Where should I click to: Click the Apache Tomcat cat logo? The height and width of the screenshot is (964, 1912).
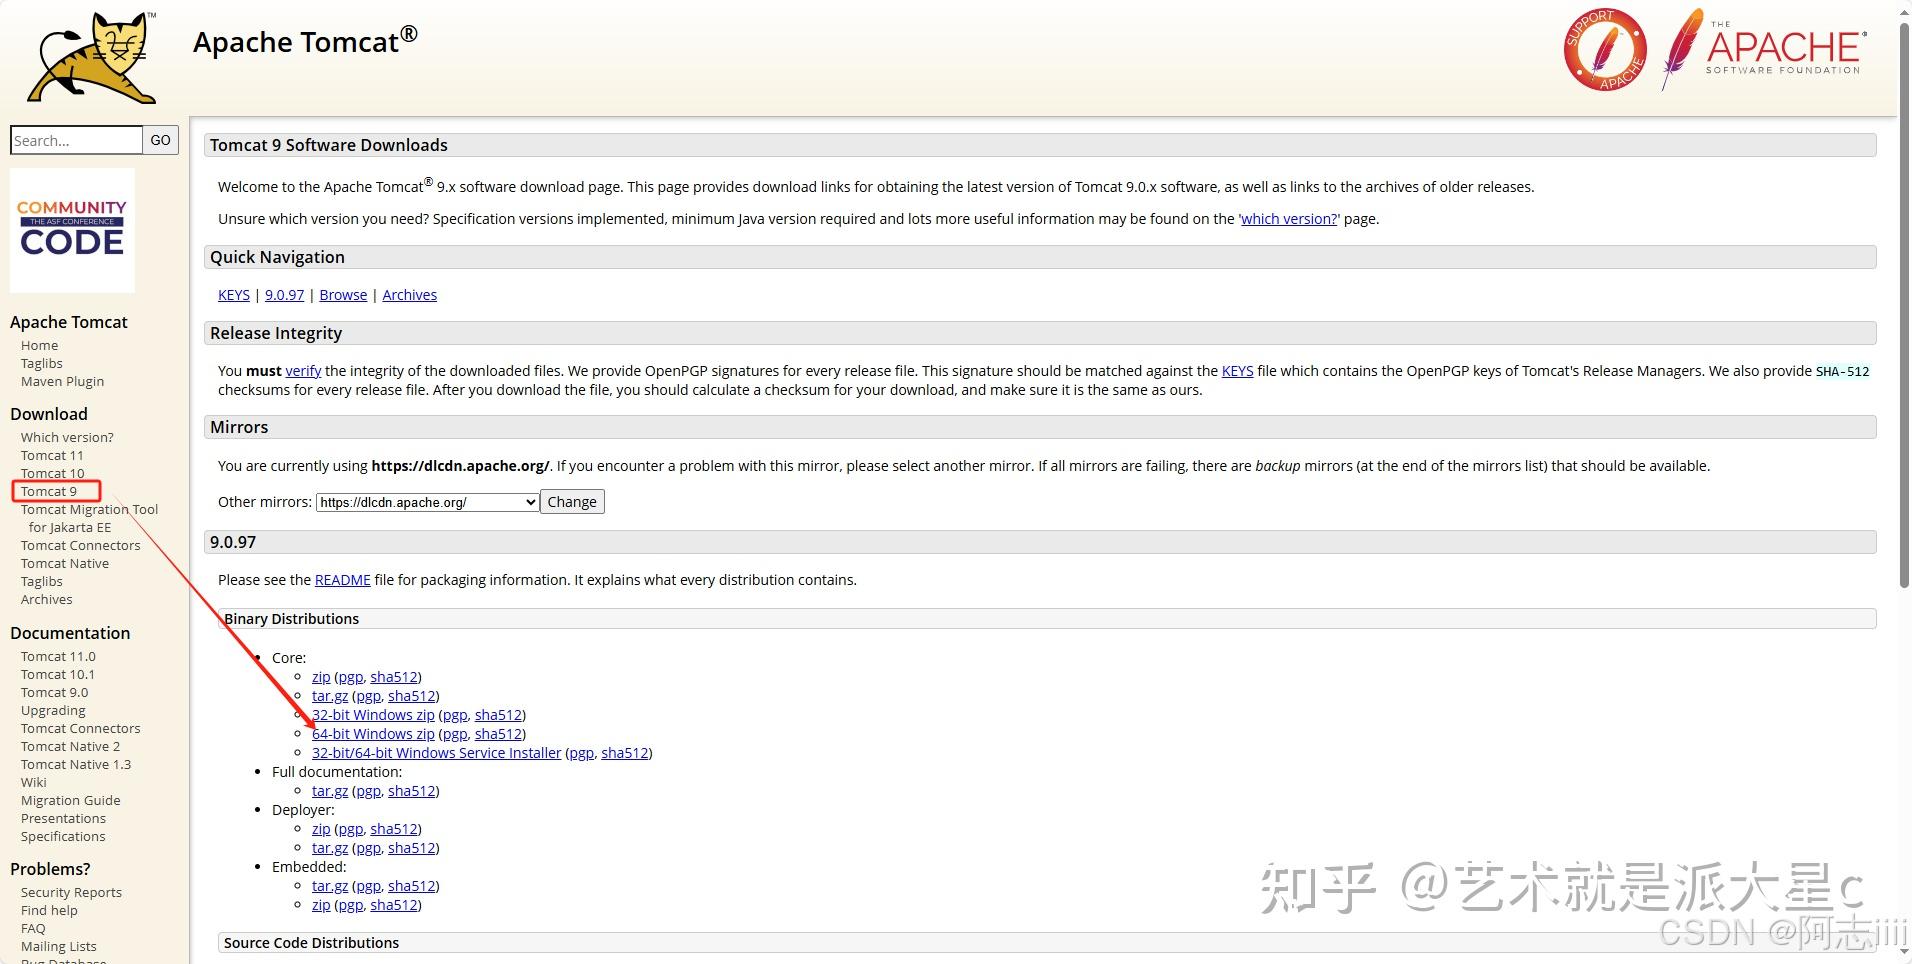(x=93, y=58)
